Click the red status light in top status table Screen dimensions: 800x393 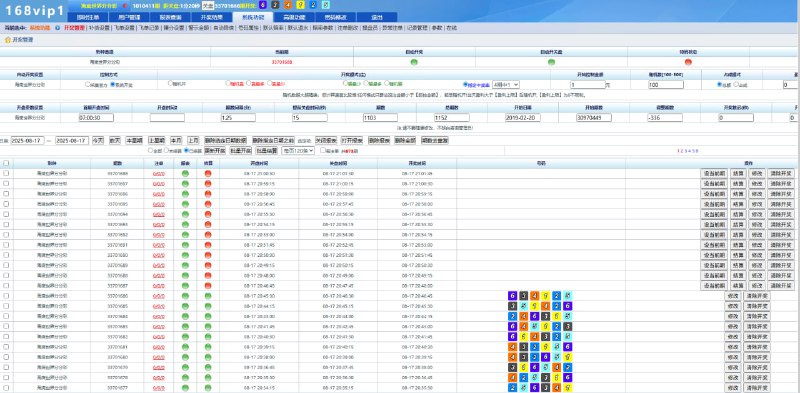tap(688, 62)
